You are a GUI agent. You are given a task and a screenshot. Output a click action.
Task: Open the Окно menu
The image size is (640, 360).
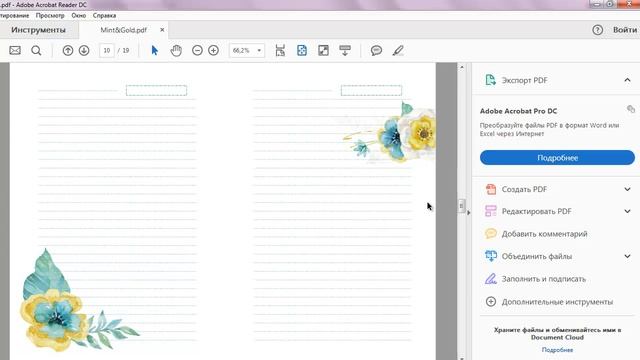(79, 16)
